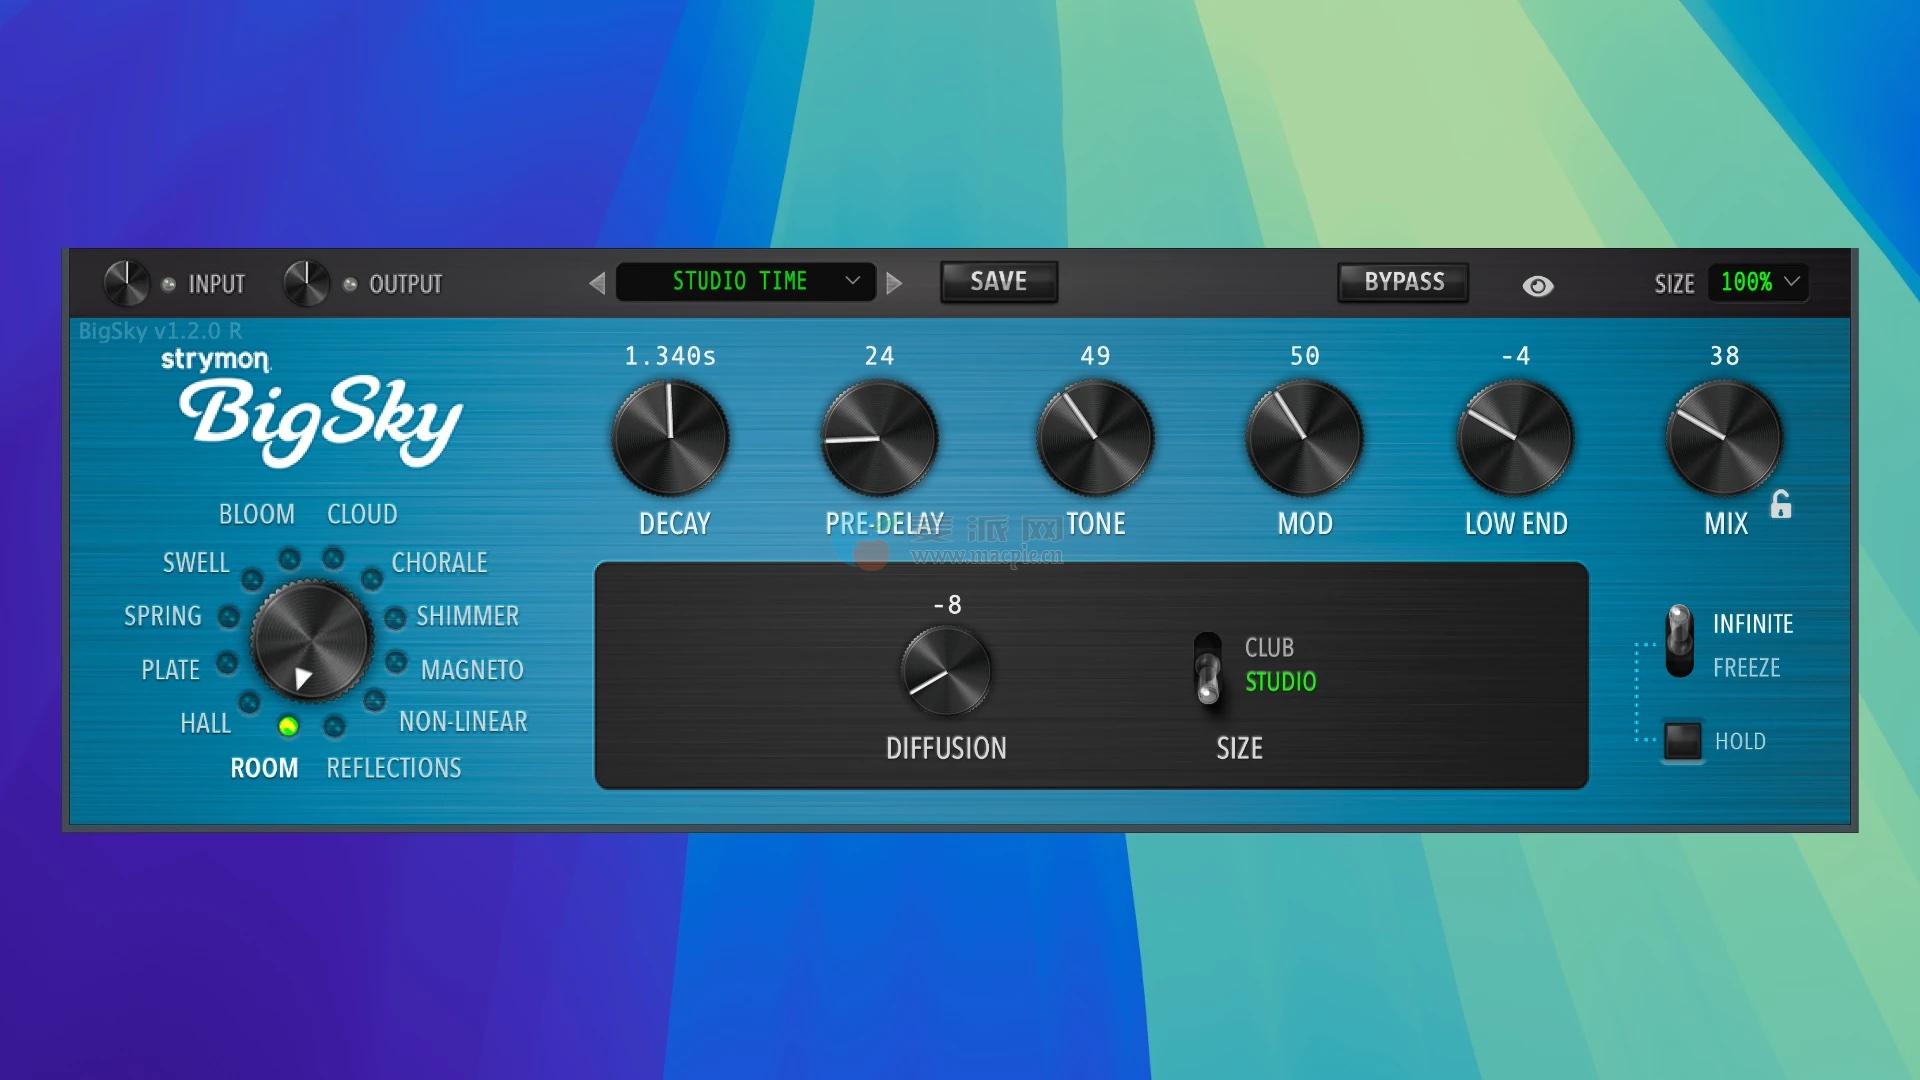Screen dimensions: 1920x1080
Task: Click the SAVE button
Action: click(998, 282)
